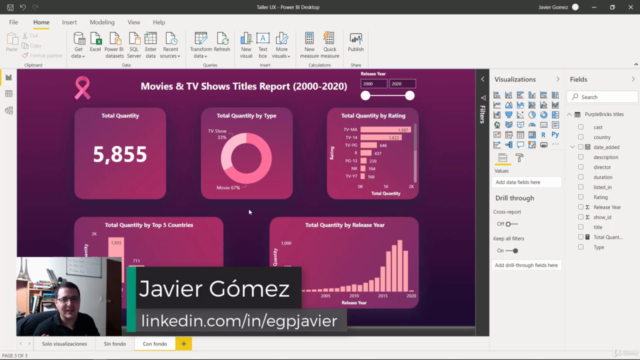Viewport: 640px width, 360px height.
Task: Grab the Release Year slider end handle
Action: click(x=410, y=96)
